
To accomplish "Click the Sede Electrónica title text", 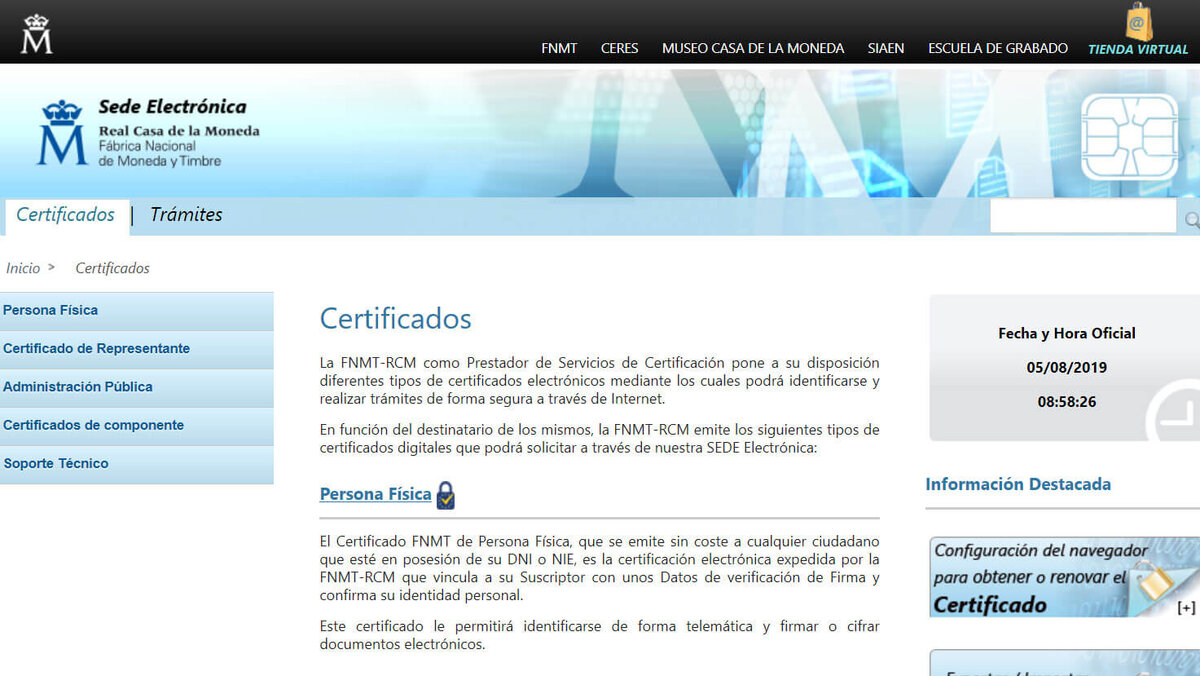I will (x=172, y=107).
